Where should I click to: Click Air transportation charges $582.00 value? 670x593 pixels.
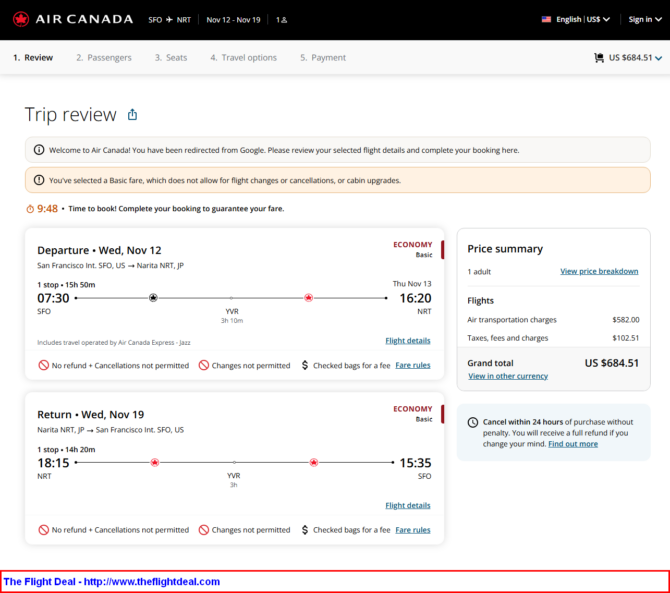(x=626, y=320)
